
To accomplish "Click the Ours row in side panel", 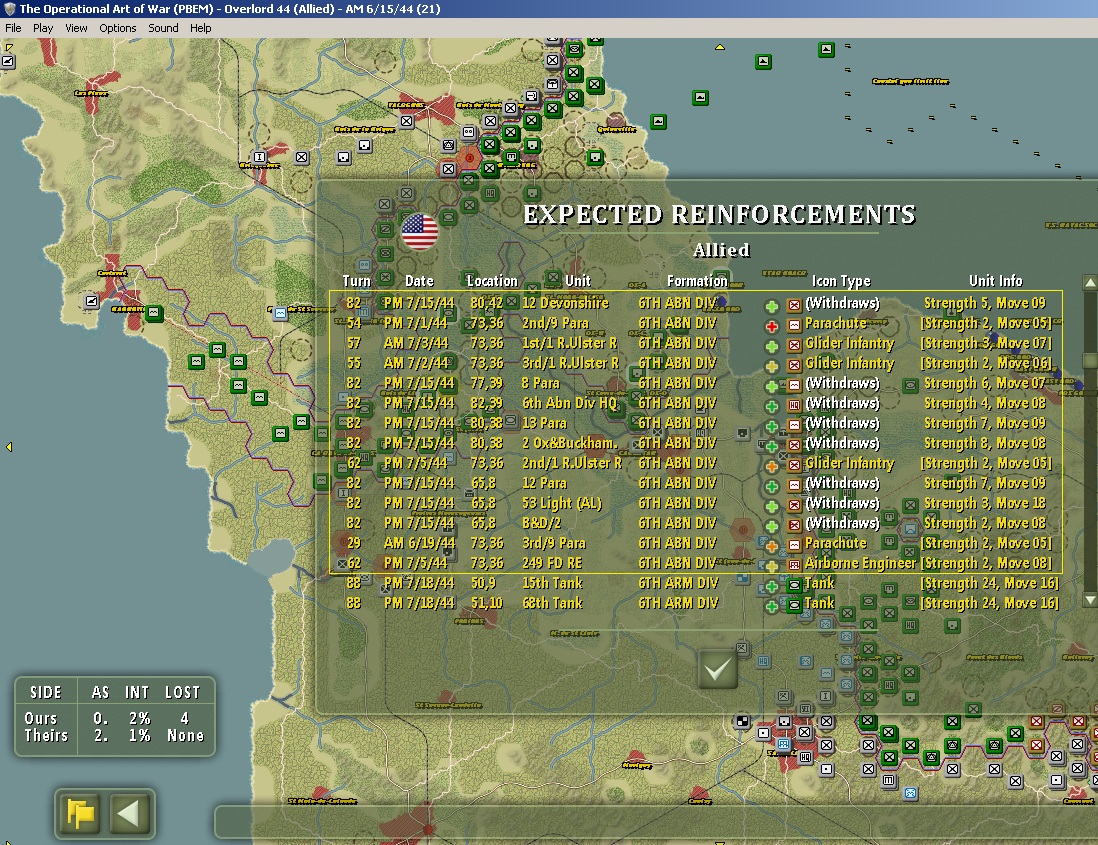I will coord(114,718).
